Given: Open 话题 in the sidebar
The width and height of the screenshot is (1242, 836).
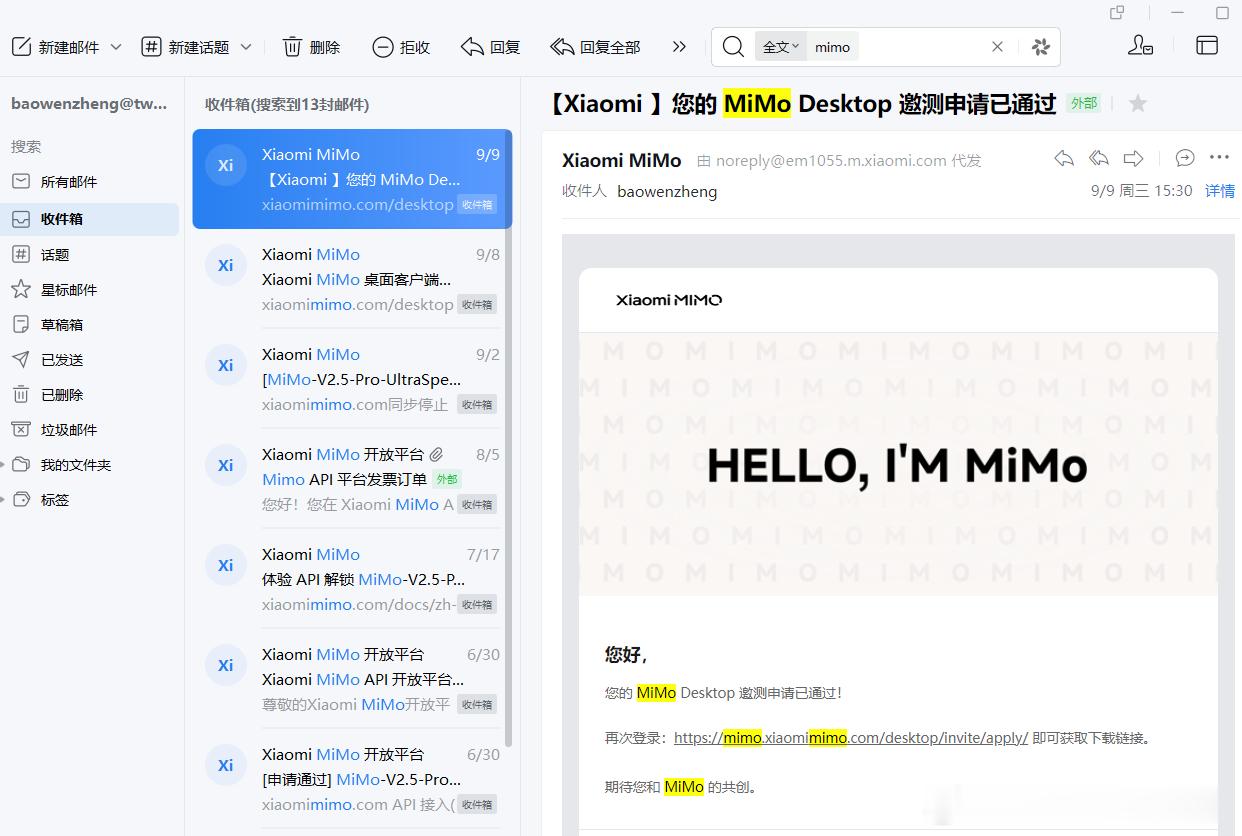Looking at the screenshot, I should coord(90,255).
